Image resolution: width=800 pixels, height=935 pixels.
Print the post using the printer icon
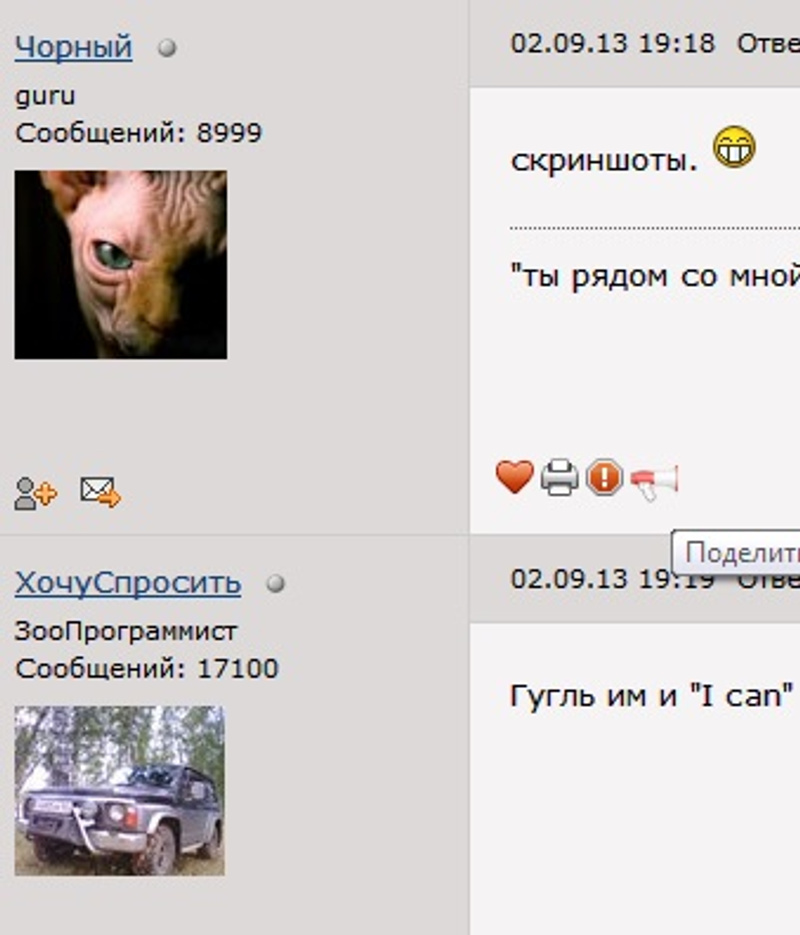(x=559, y=478)
